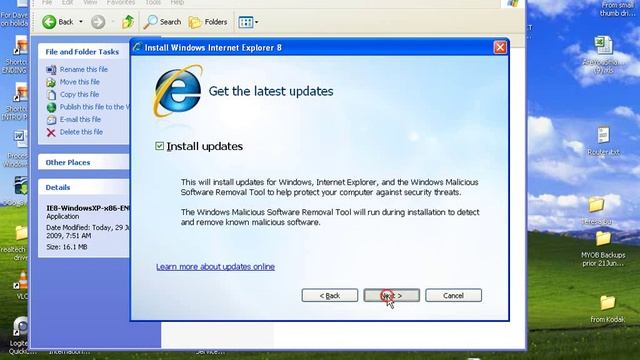Click the Up folder icon in Explorer toolbar
This screenshot has height=360, width=640.
(x=128, y=22)
